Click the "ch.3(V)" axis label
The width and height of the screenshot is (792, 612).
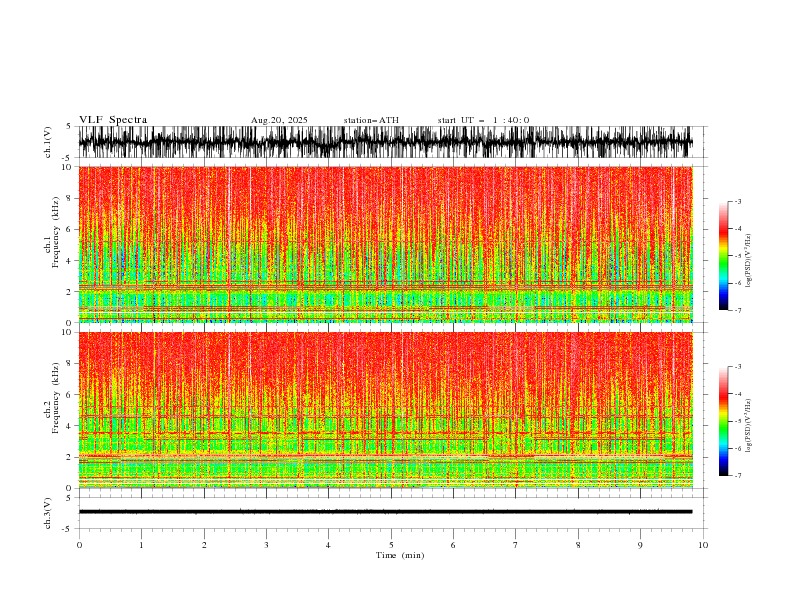pyautogui.click(x=48, y=513)
